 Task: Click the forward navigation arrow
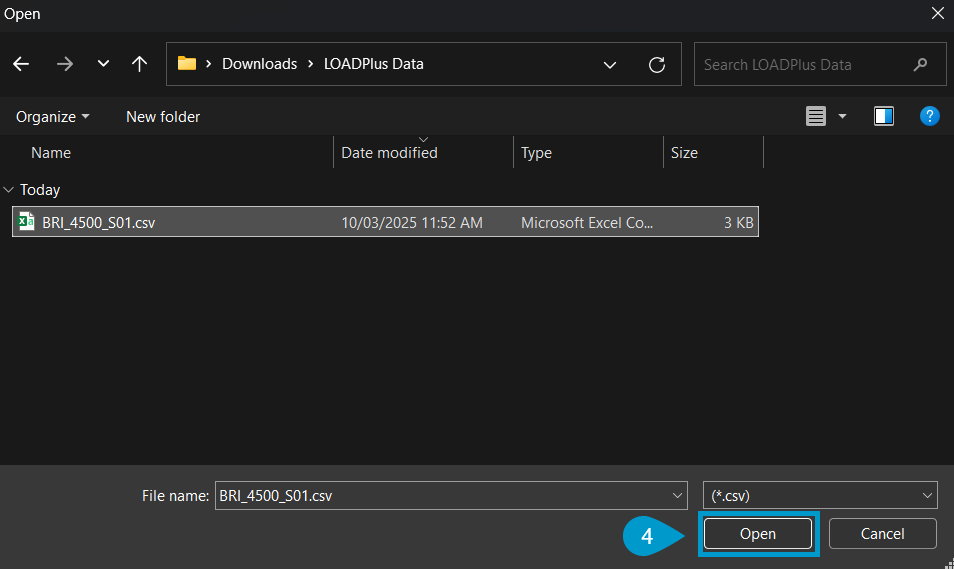[64, 64]
